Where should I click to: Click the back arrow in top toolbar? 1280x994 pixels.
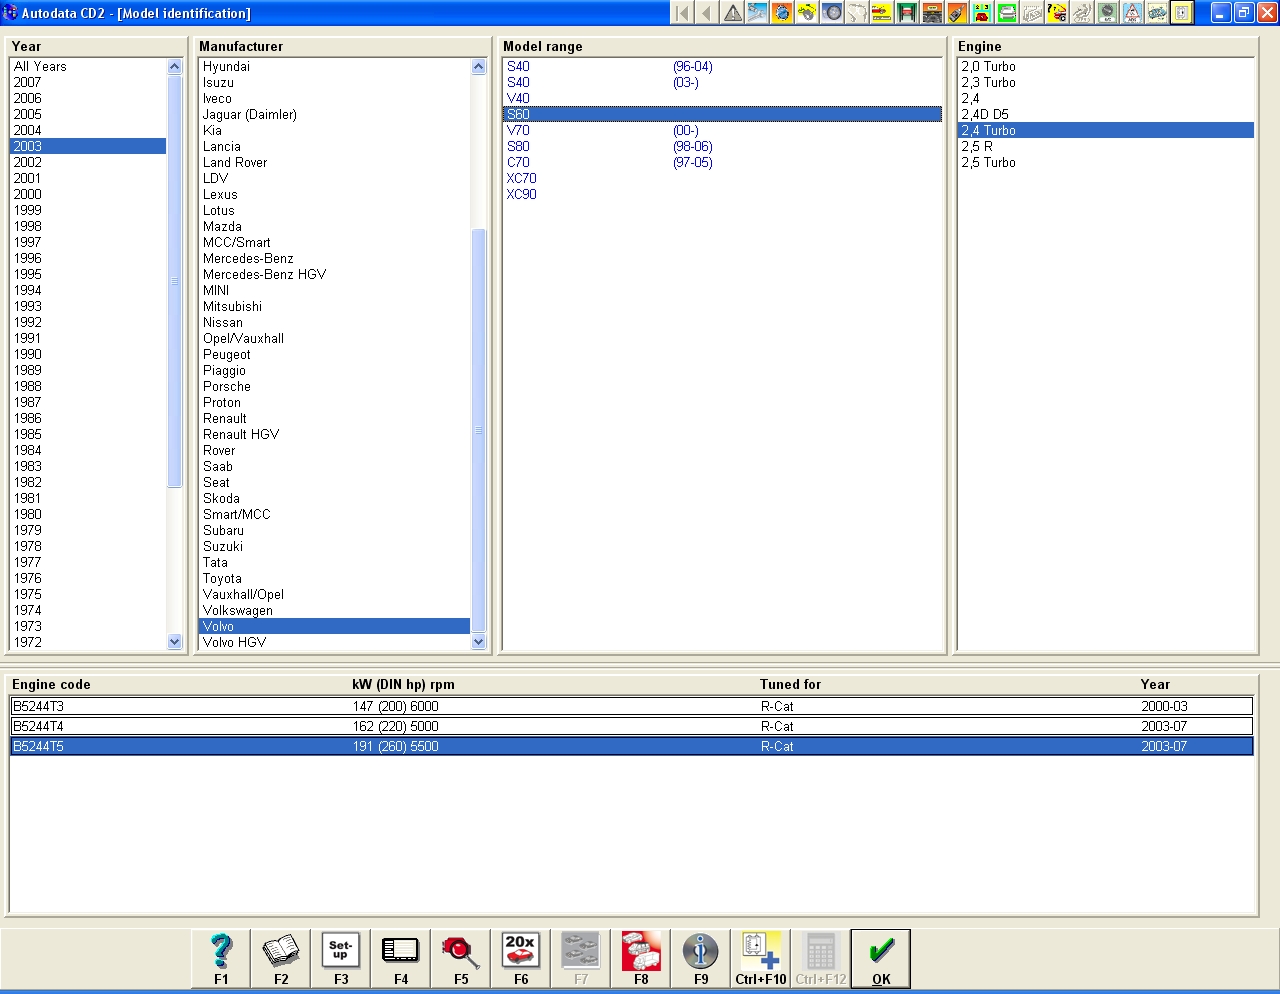707,12
